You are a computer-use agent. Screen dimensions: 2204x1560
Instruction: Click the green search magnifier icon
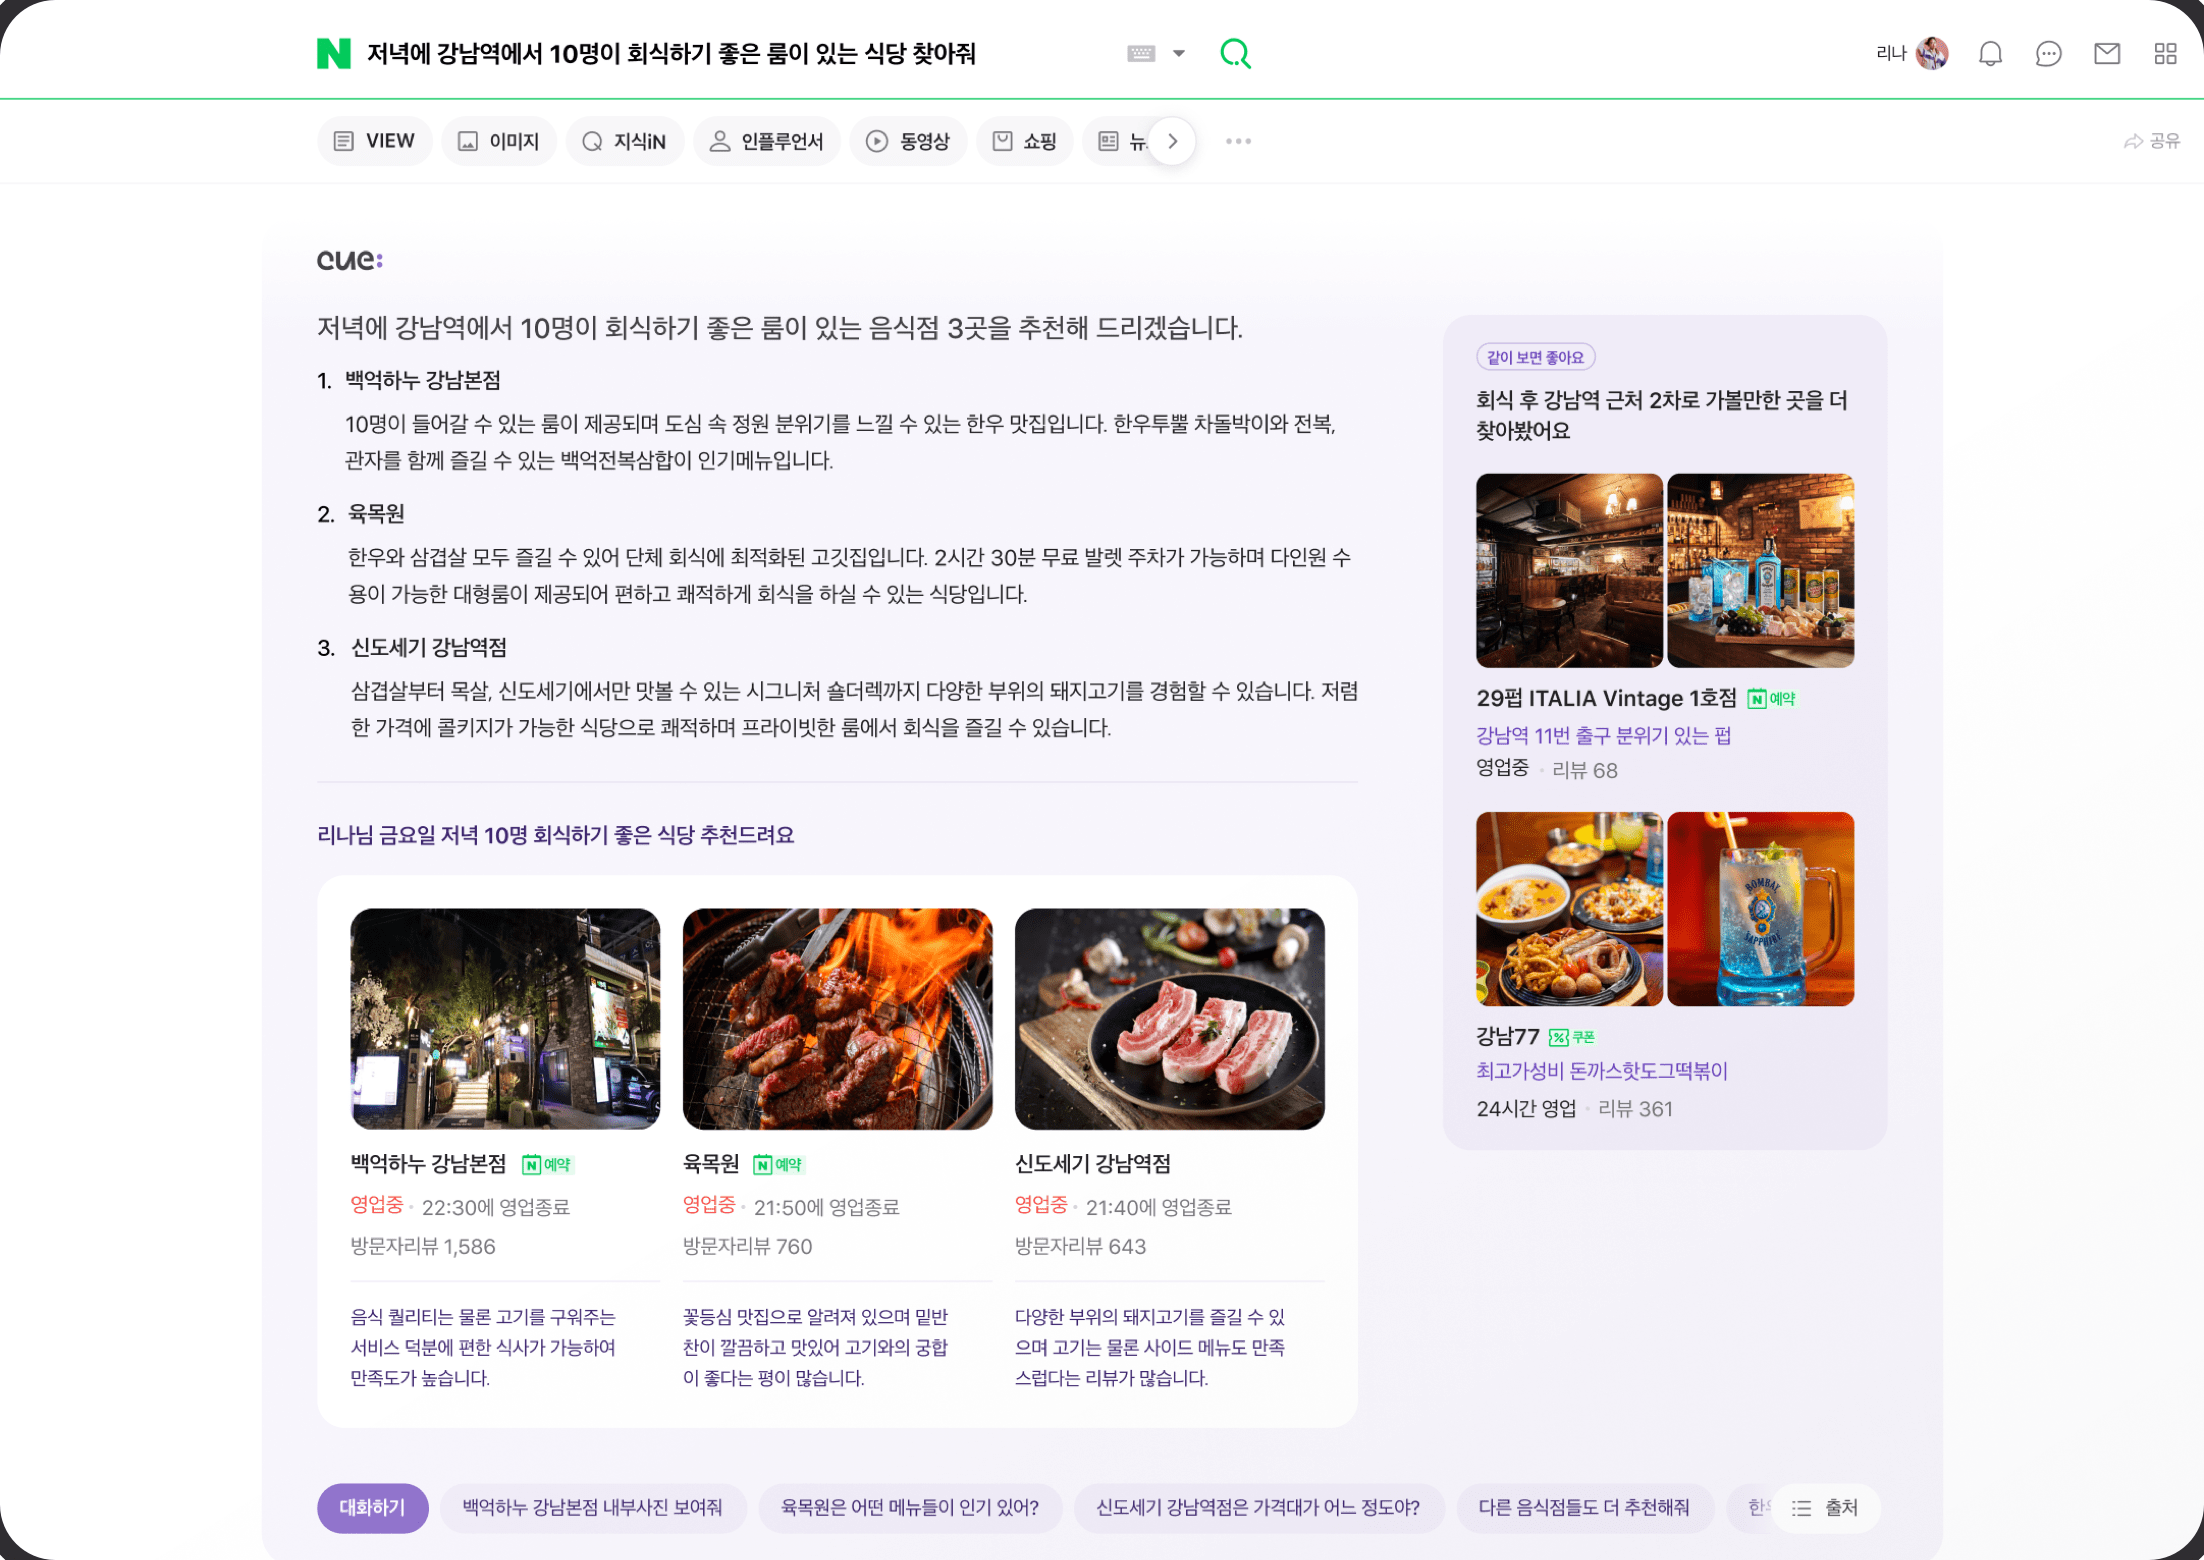click(1235, 53)
